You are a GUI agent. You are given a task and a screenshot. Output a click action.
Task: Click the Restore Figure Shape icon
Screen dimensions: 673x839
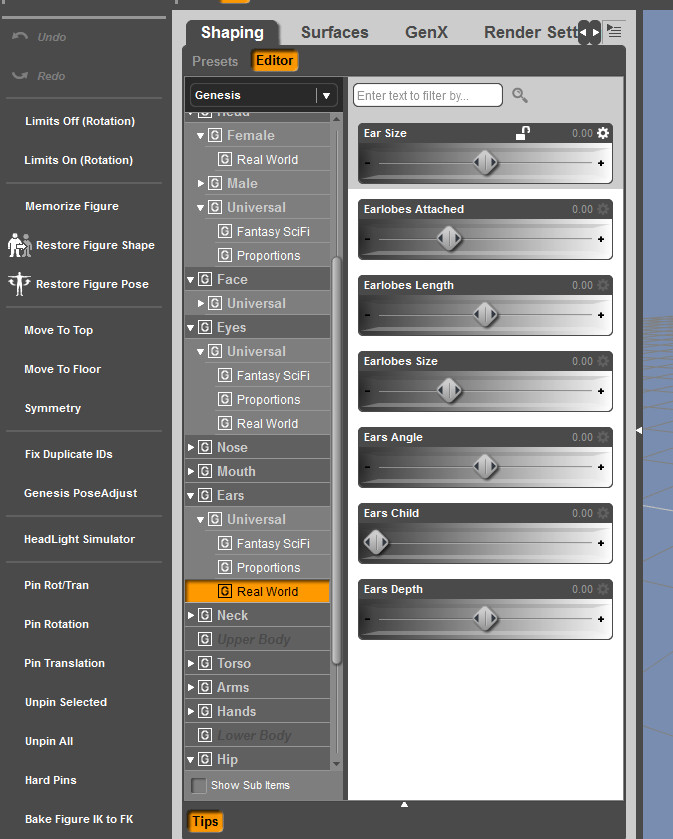[x=20, y=245]
